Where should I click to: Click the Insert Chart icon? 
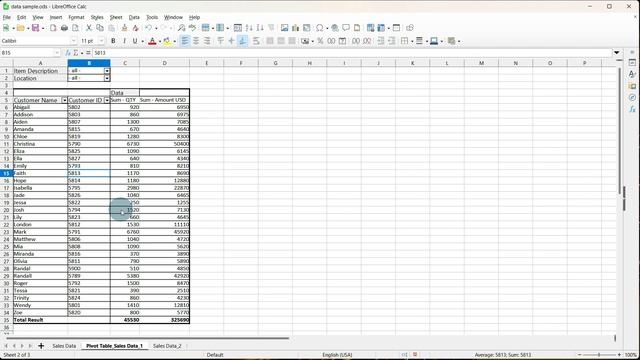point(296,28)
